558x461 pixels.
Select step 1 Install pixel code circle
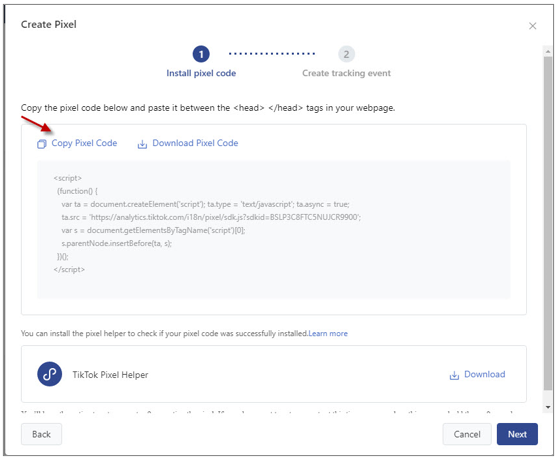tap(201, 54)
